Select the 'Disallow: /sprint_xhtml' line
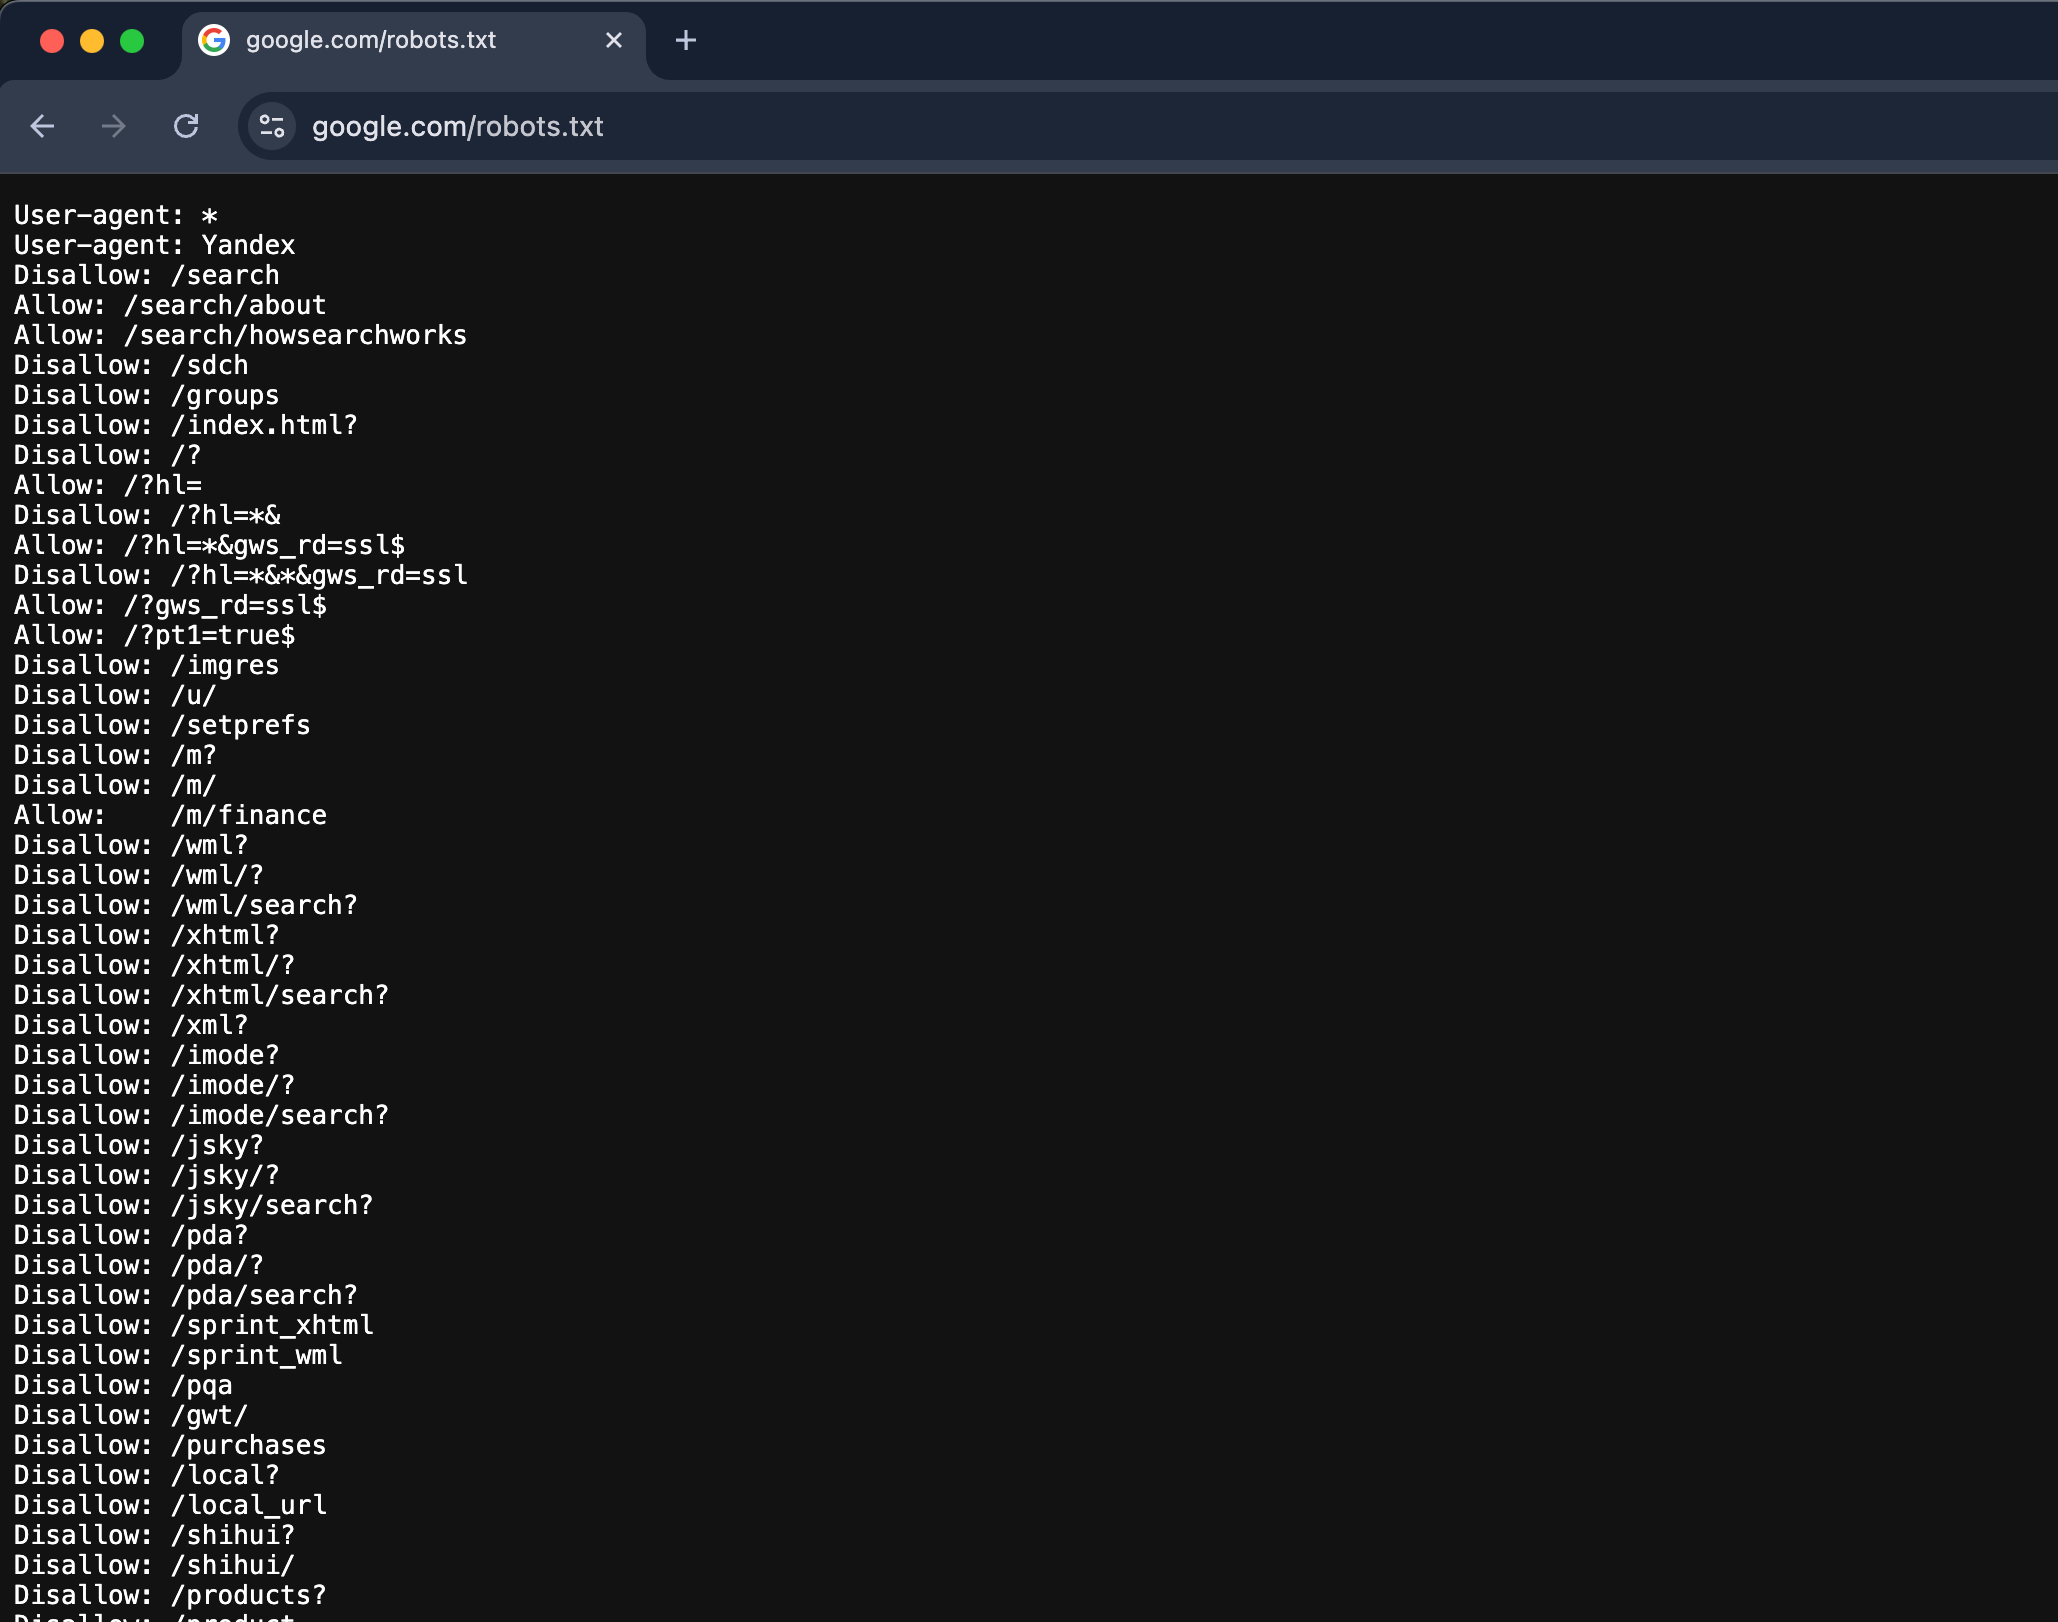Viewport: 2058px width, 1622px height. click(193, 1324)
